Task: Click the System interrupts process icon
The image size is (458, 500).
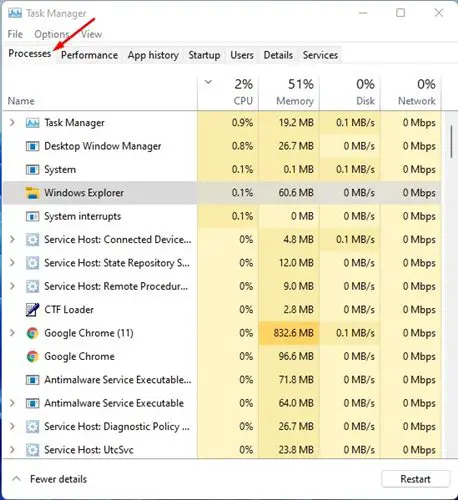Action: 32,216
